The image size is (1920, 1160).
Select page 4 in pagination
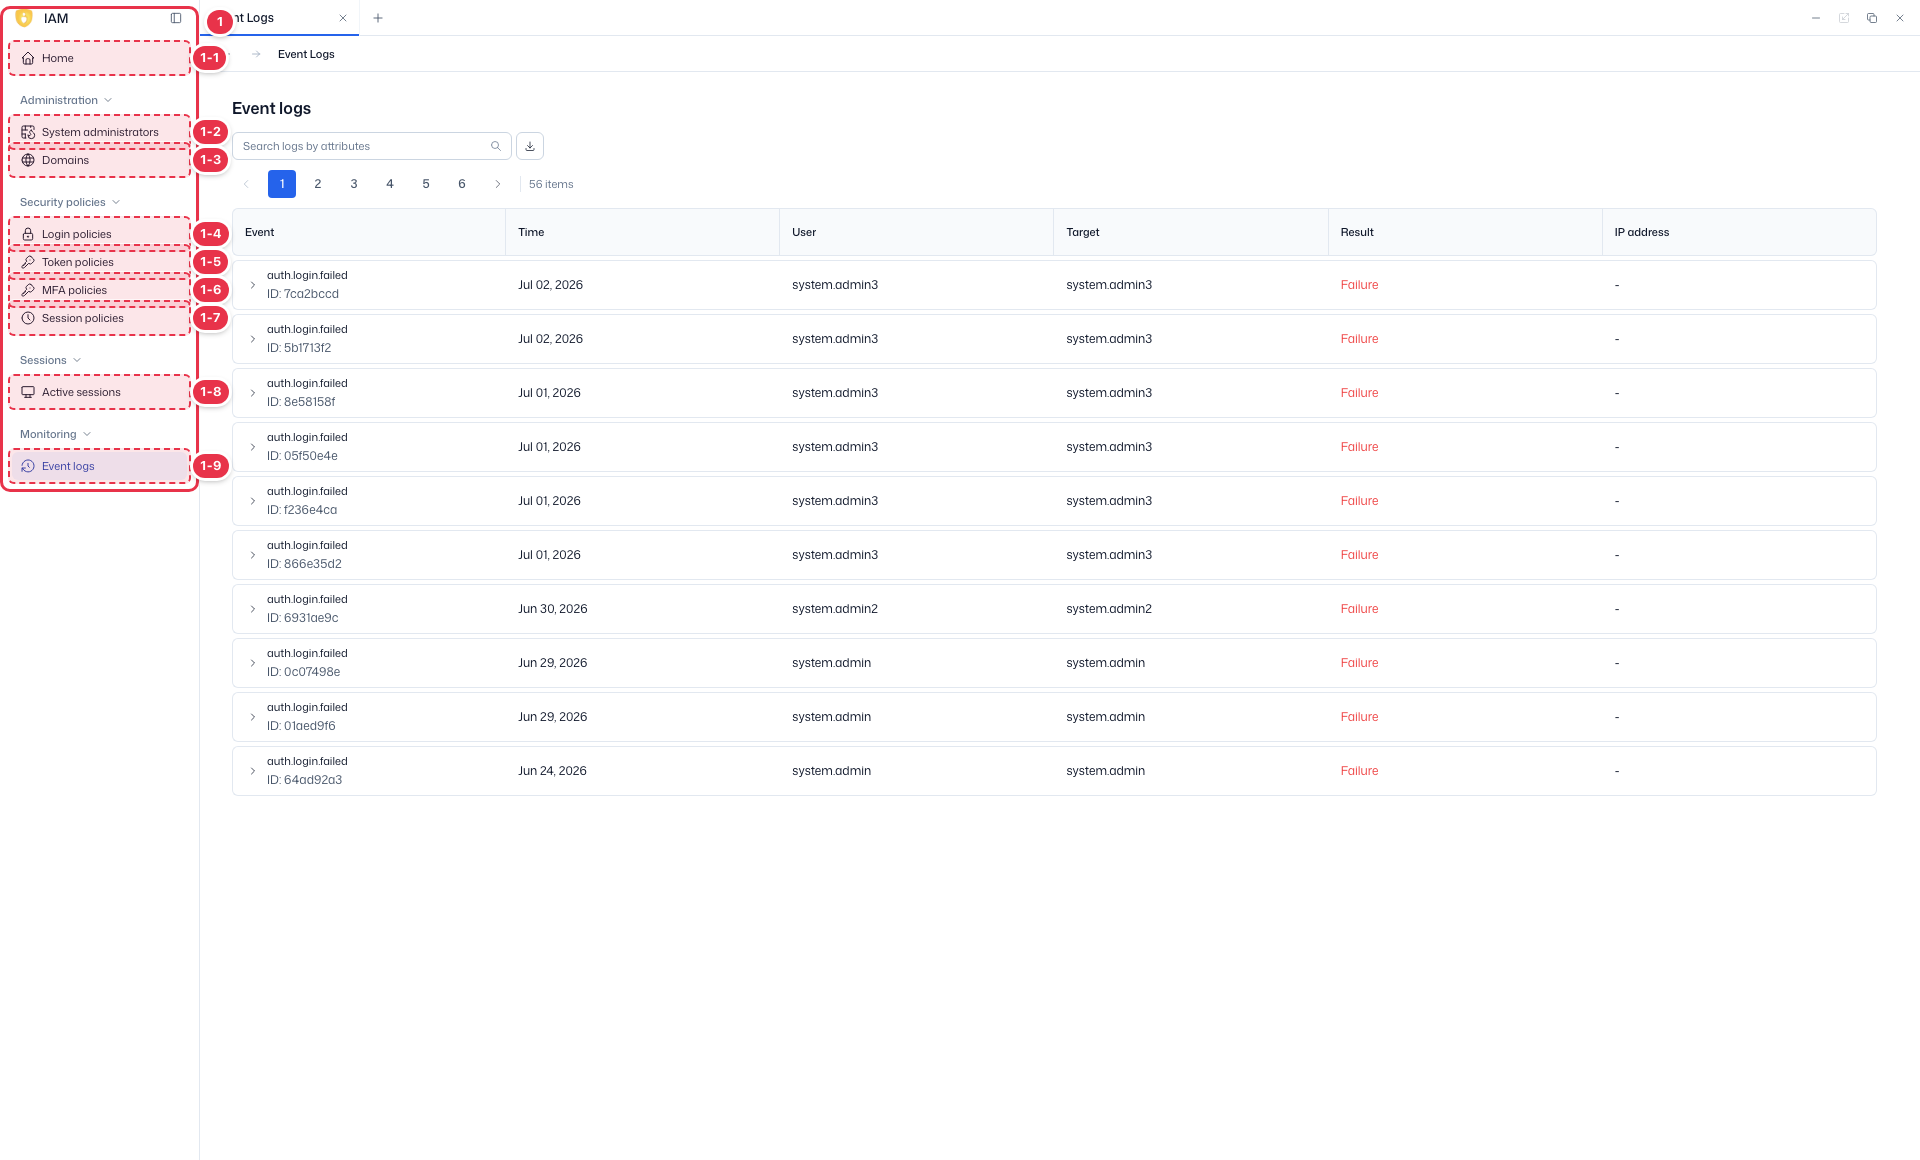390,184
